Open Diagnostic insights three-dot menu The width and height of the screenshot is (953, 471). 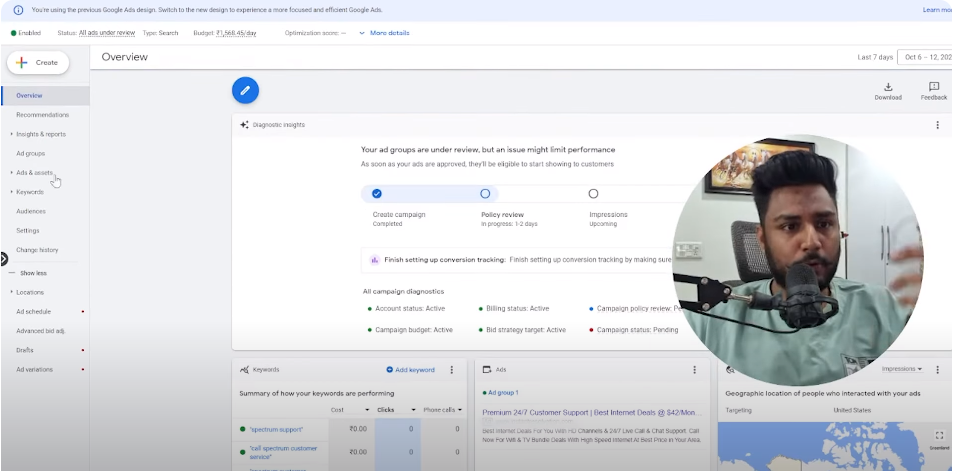(x=937, y=125)
